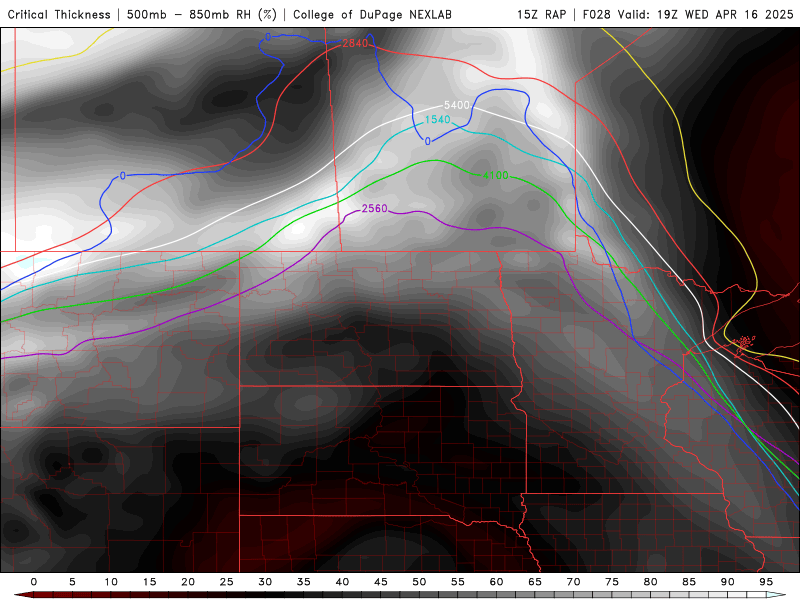800x600 pixels.
Task: Click the red "2840" contour label
Action: coord(355,43)
